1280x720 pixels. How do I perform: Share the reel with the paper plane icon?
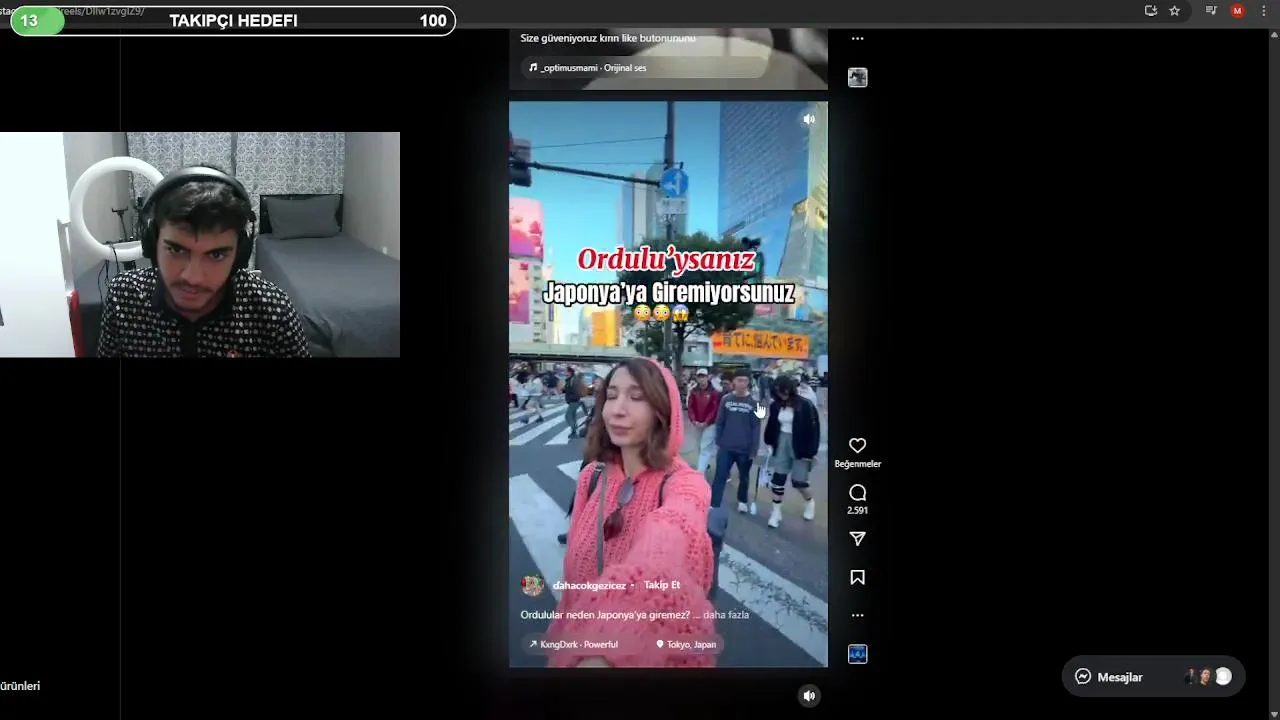[x=857, y=539]
